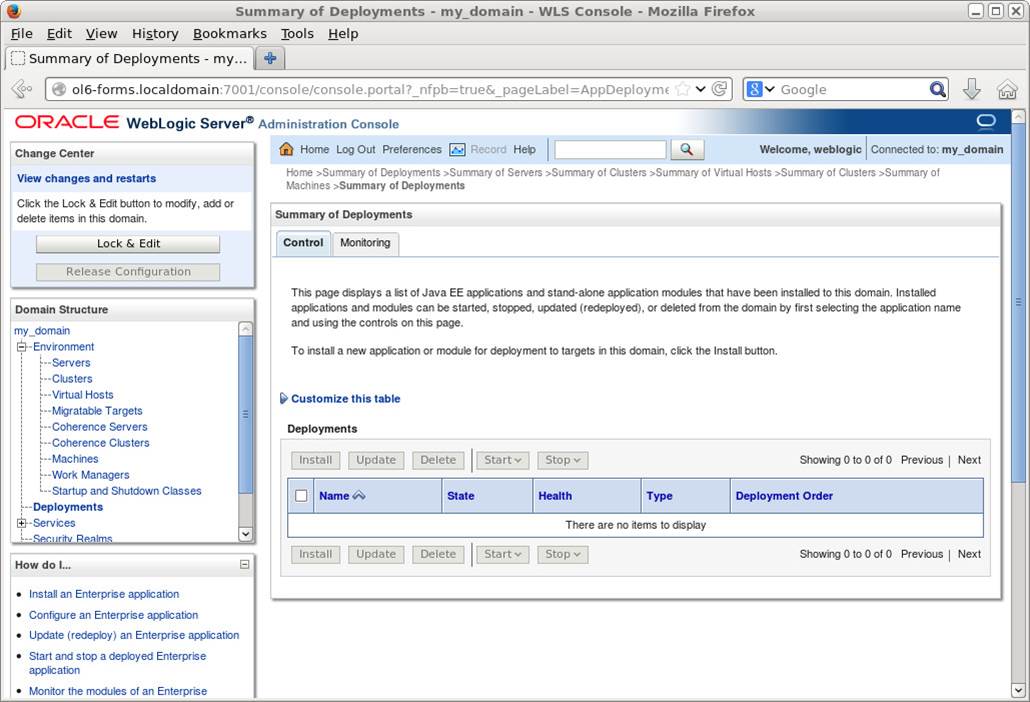Open the Configure an Enterprise application link
This screenshot has height=702, width=1030.
(114, 615)
